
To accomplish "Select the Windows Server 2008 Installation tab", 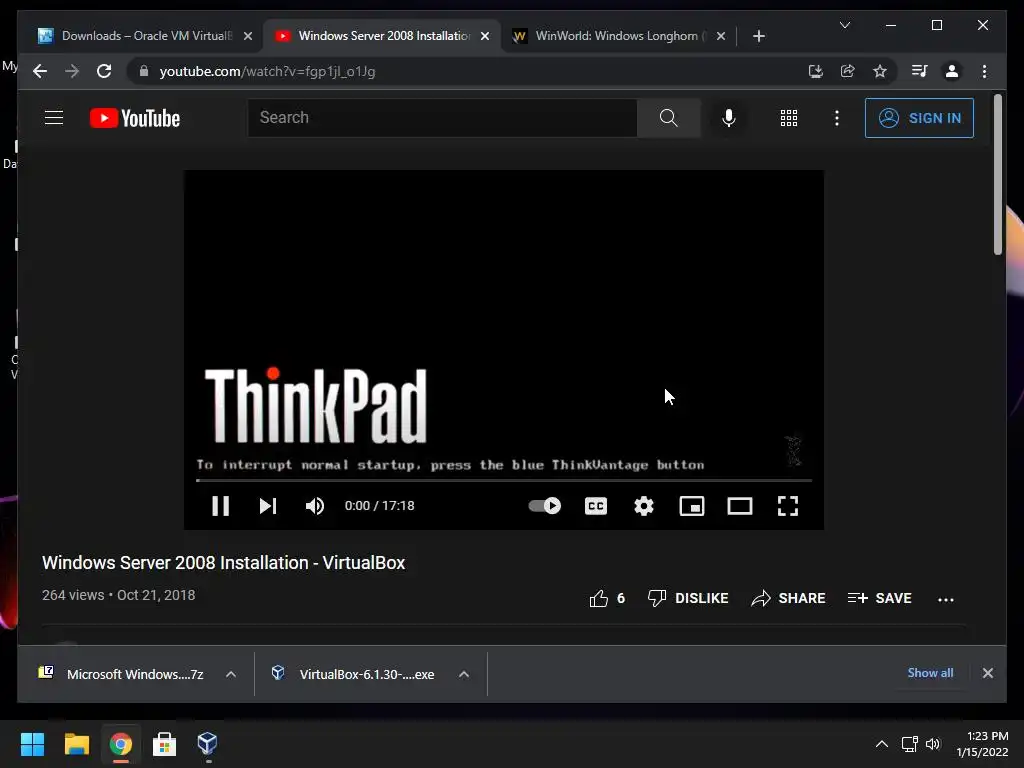I will point(384,36).
